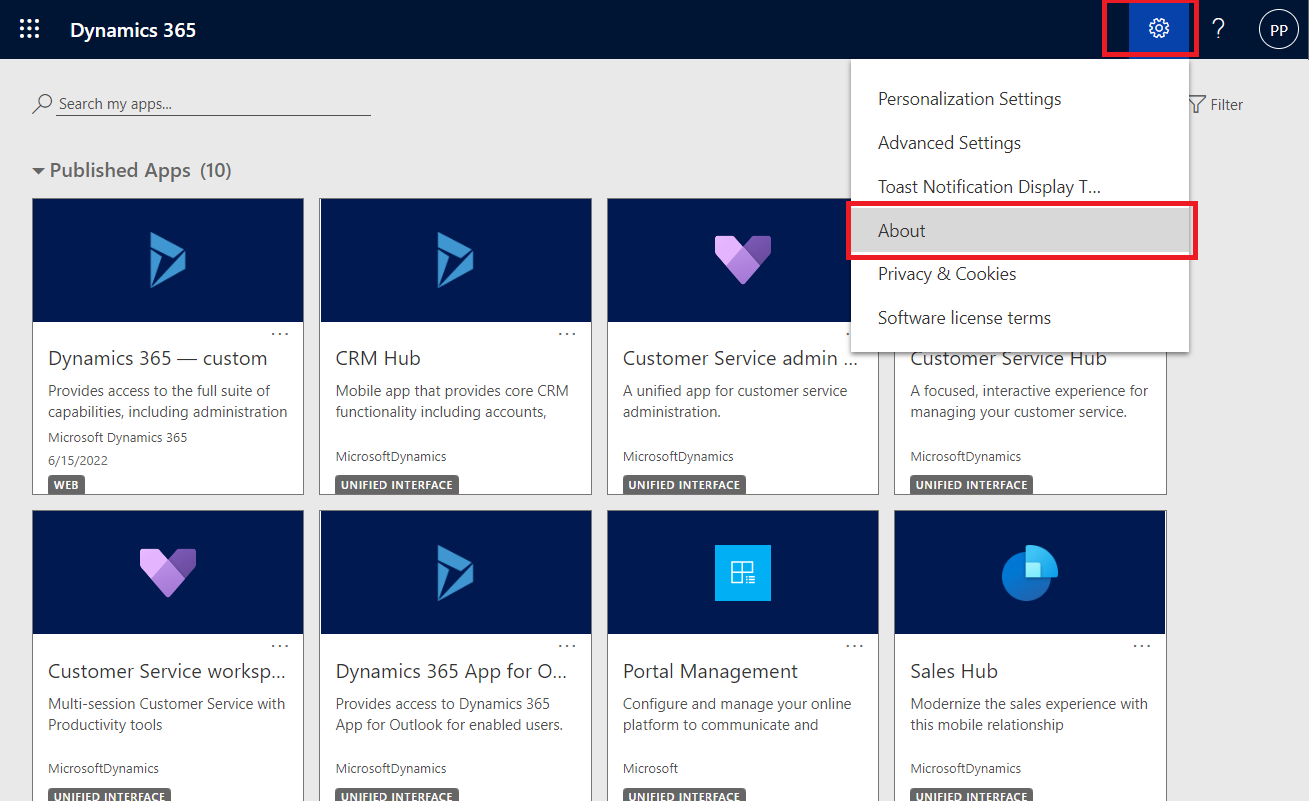Open the CRM Hub app icon
The image size is (1309, 801).
pyautogui.click(x=455, y=260)
